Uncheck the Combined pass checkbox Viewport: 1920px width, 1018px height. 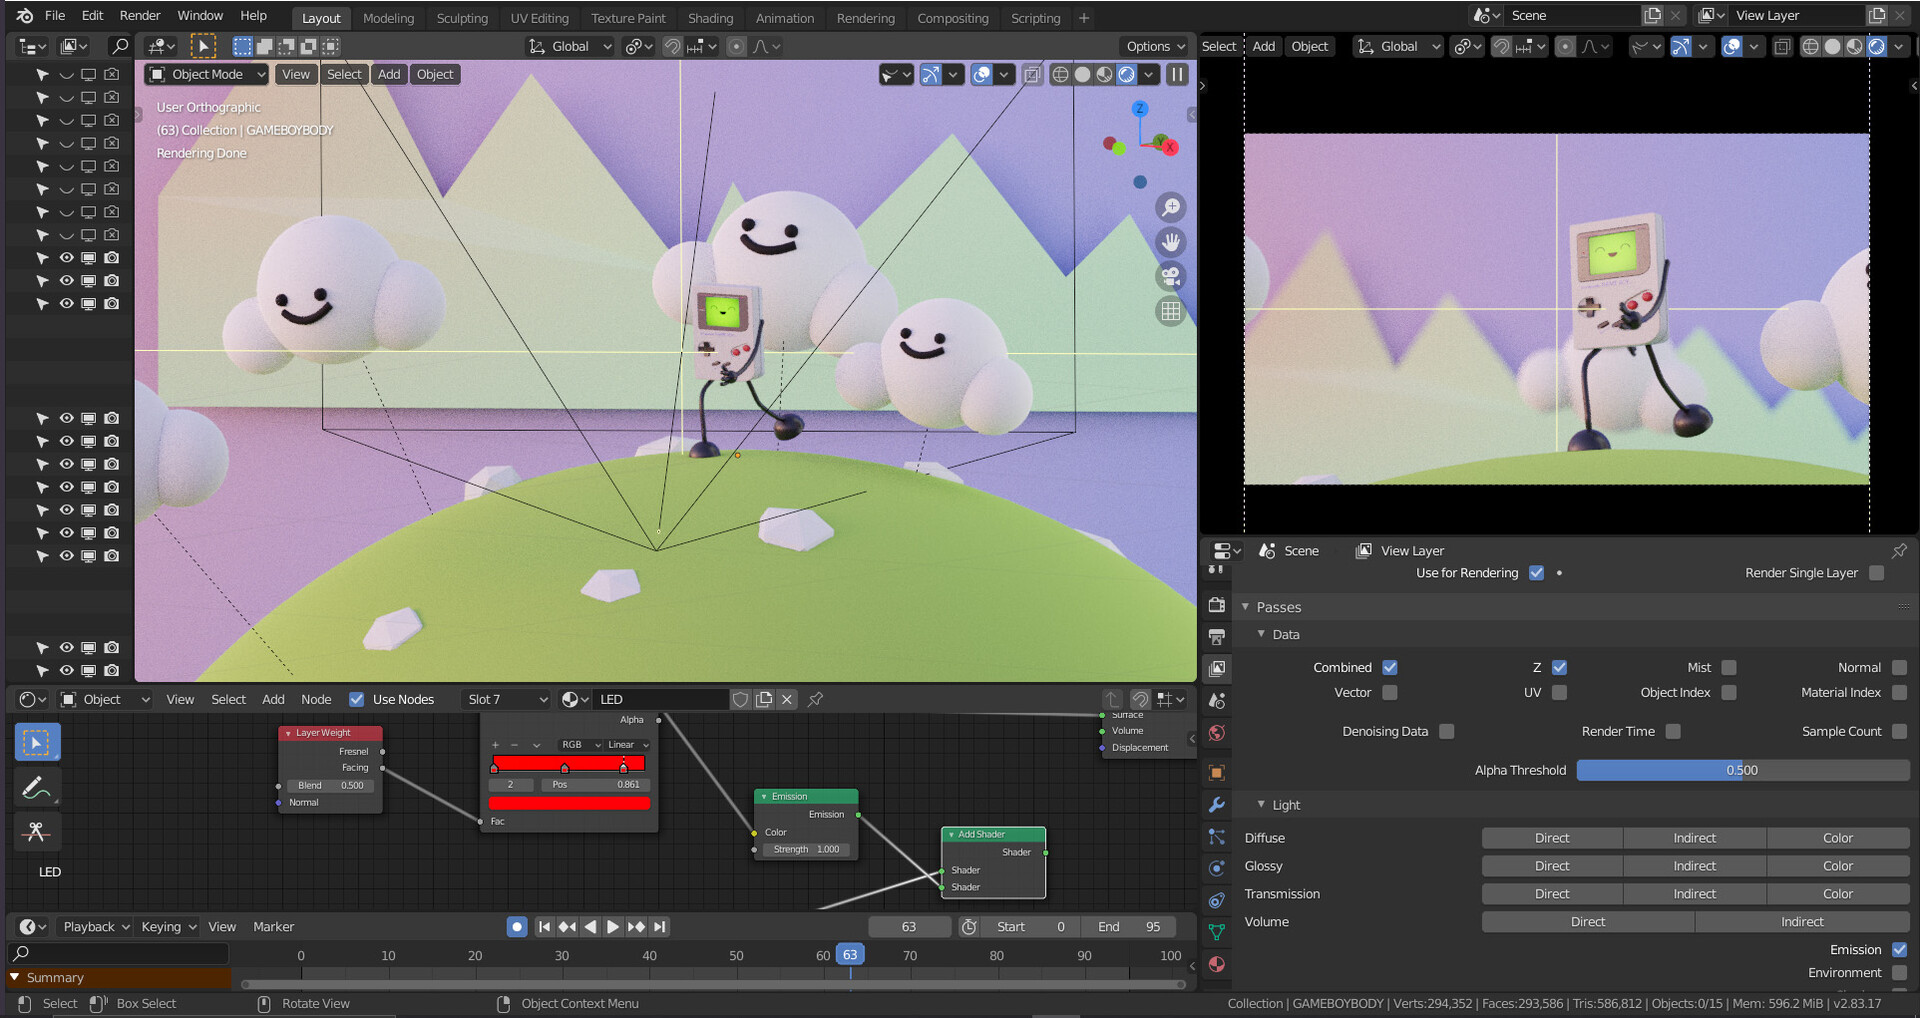point(1389,667)
